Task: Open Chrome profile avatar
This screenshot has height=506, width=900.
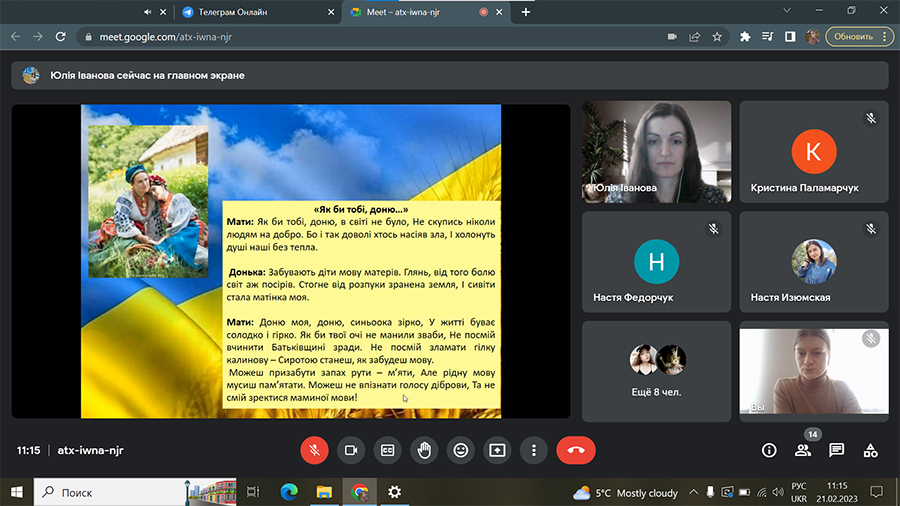Action: 812,37
